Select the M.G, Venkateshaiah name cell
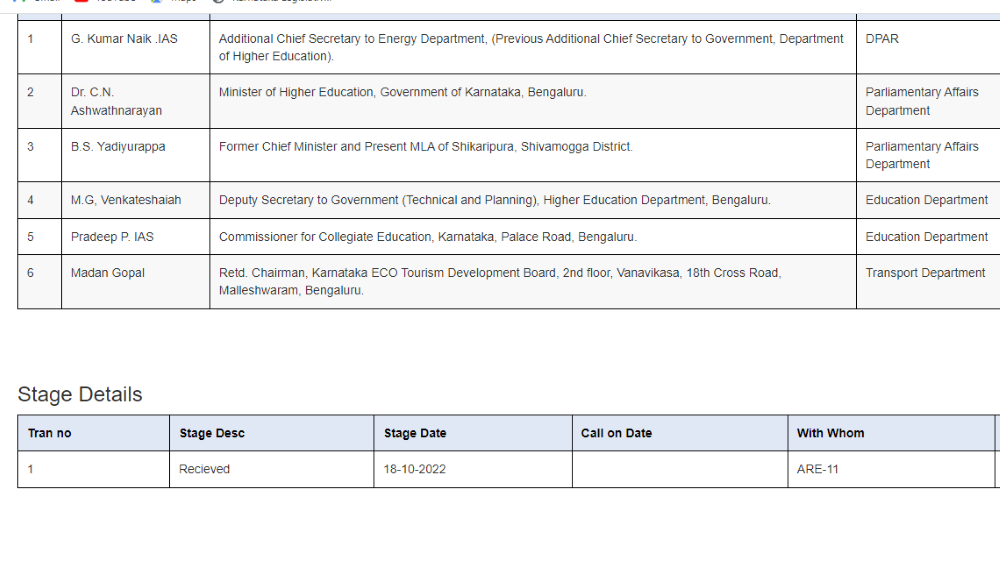 (x=126, y=200)
